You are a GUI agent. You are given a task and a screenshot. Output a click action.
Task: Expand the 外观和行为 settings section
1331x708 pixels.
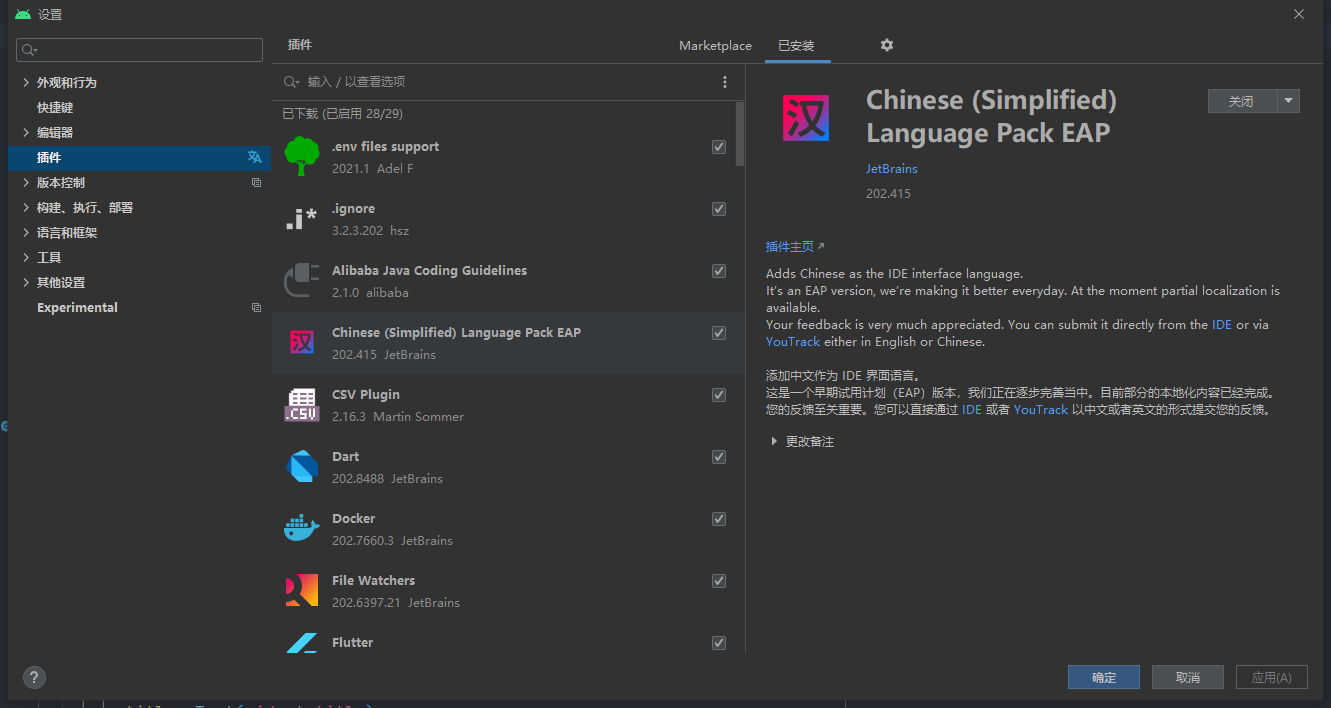point(26,83)
